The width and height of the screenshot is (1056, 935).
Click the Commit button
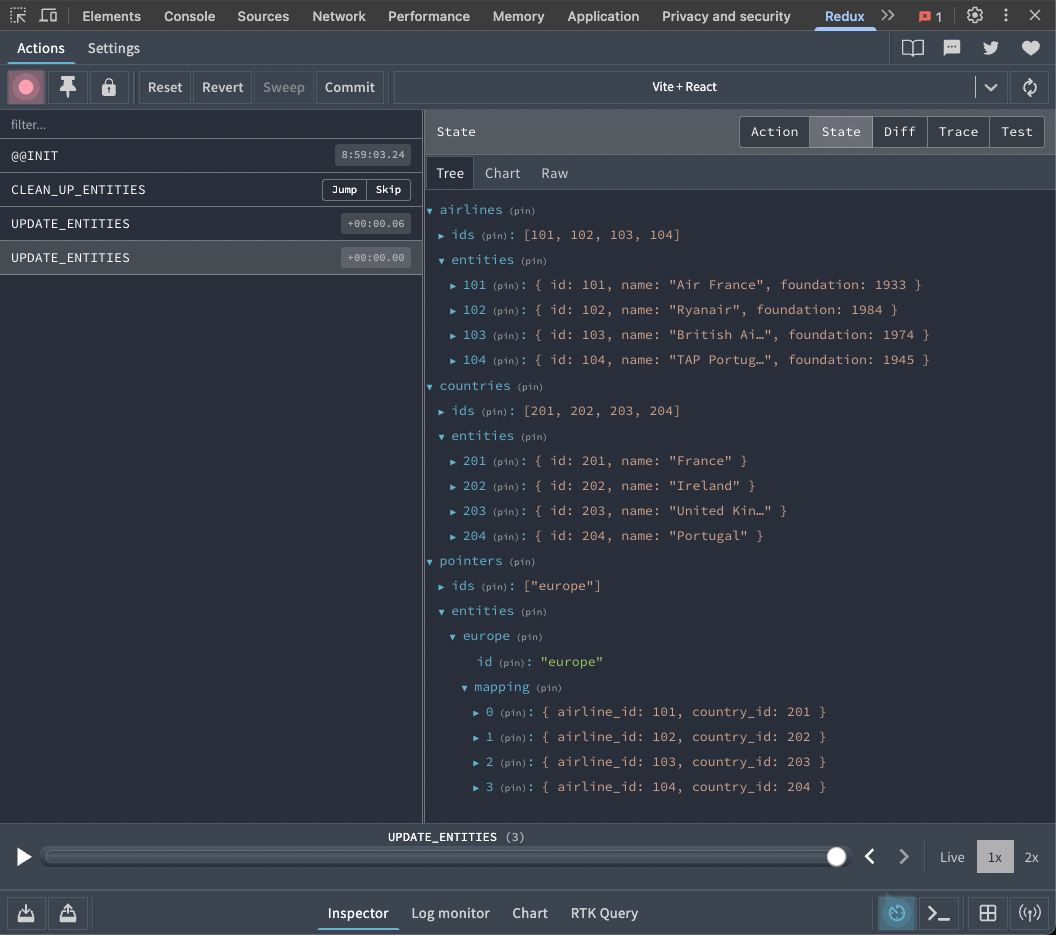click(x=350, y=87)
